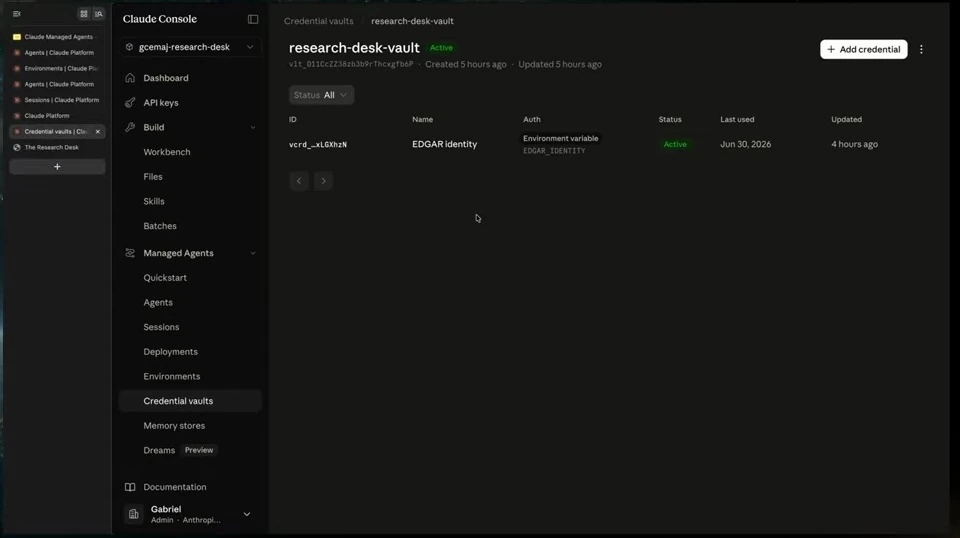
Task: Click the API keys icon
Action: (x=130, y=103)
